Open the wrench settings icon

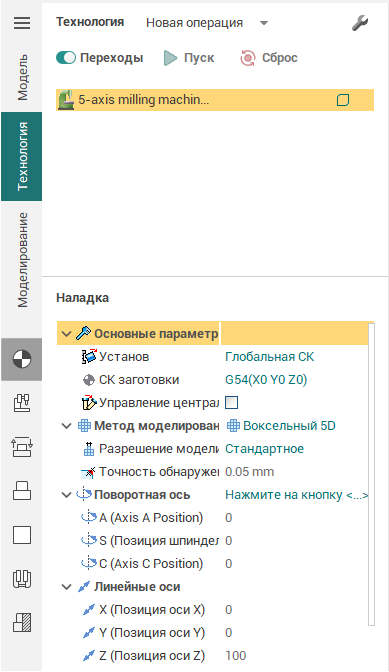360,23
